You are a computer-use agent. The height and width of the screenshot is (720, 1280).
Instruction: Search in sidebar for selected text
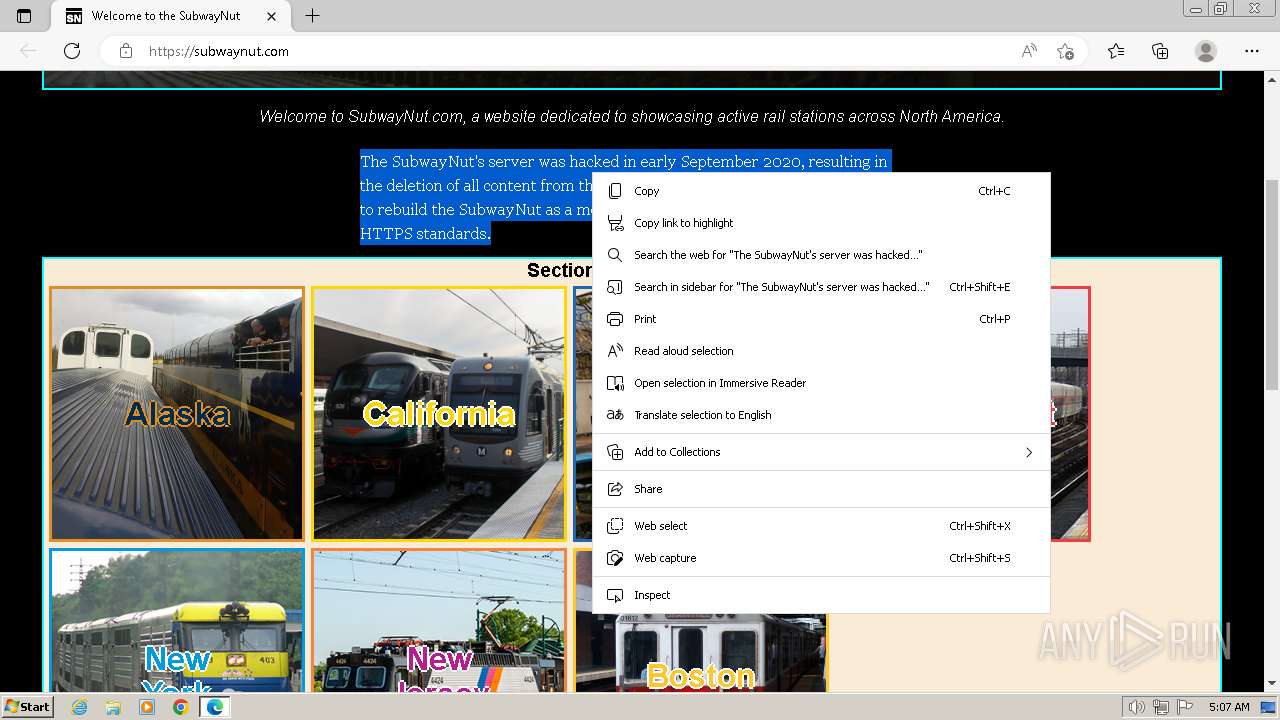click(x=821, y=287)
